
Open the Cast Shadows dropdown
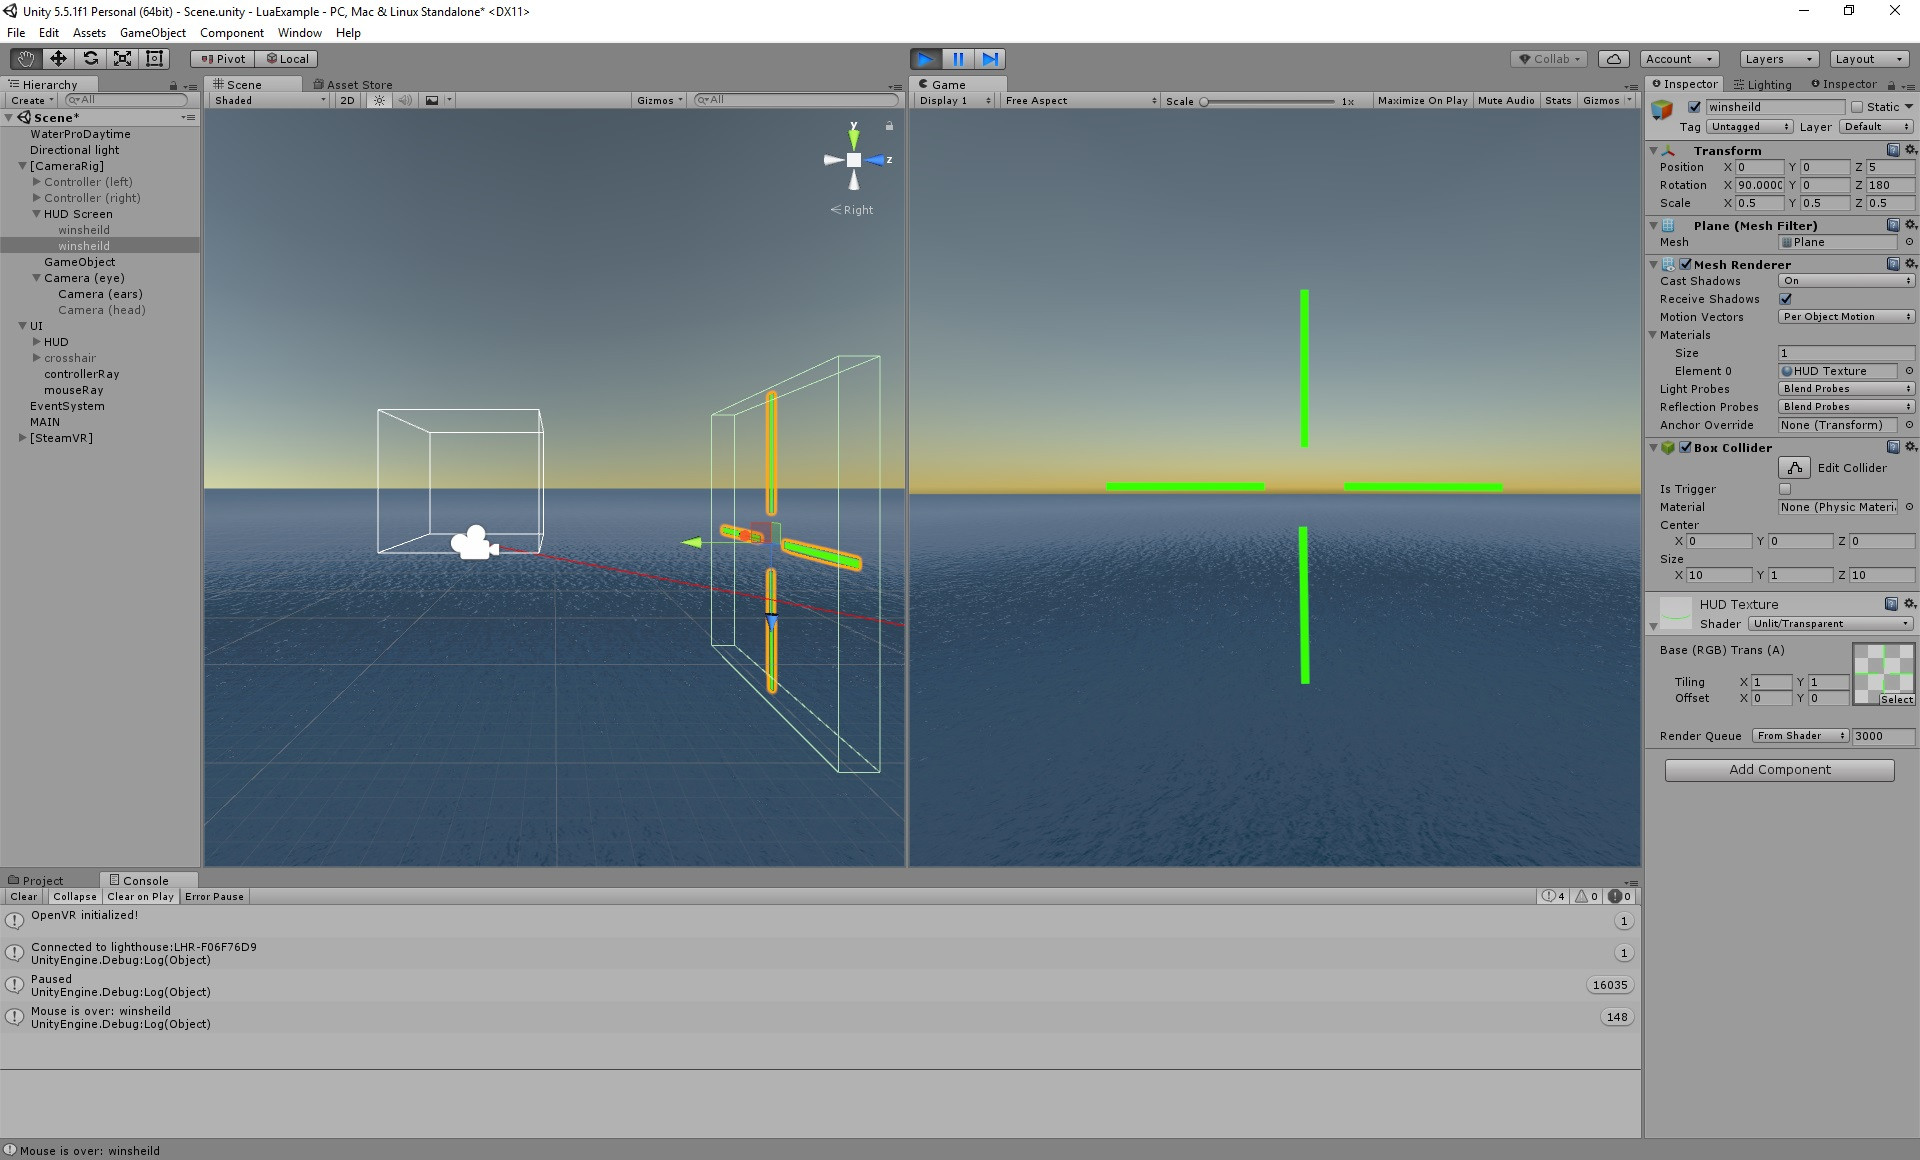click(1846, 281)
